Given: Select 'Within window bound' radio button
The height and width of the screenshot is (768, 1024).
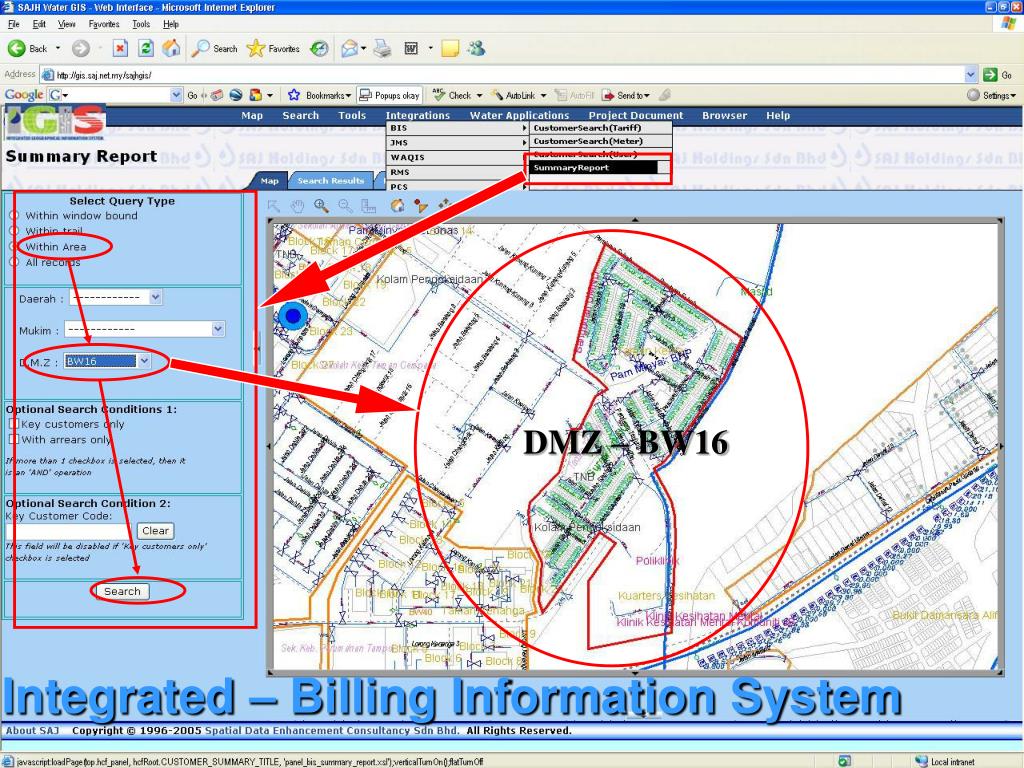Looking at the screenshot, I should point(14,216).
